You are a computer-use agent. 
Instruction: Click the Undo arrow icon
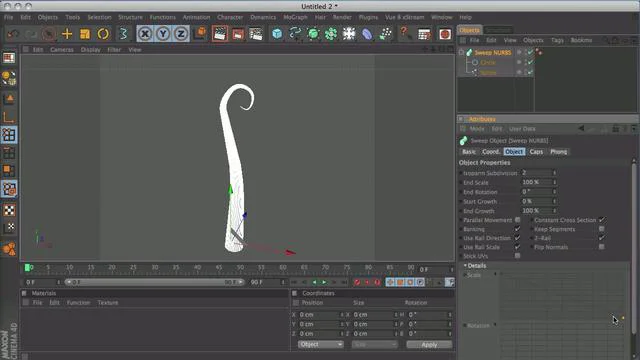point(13,34)
